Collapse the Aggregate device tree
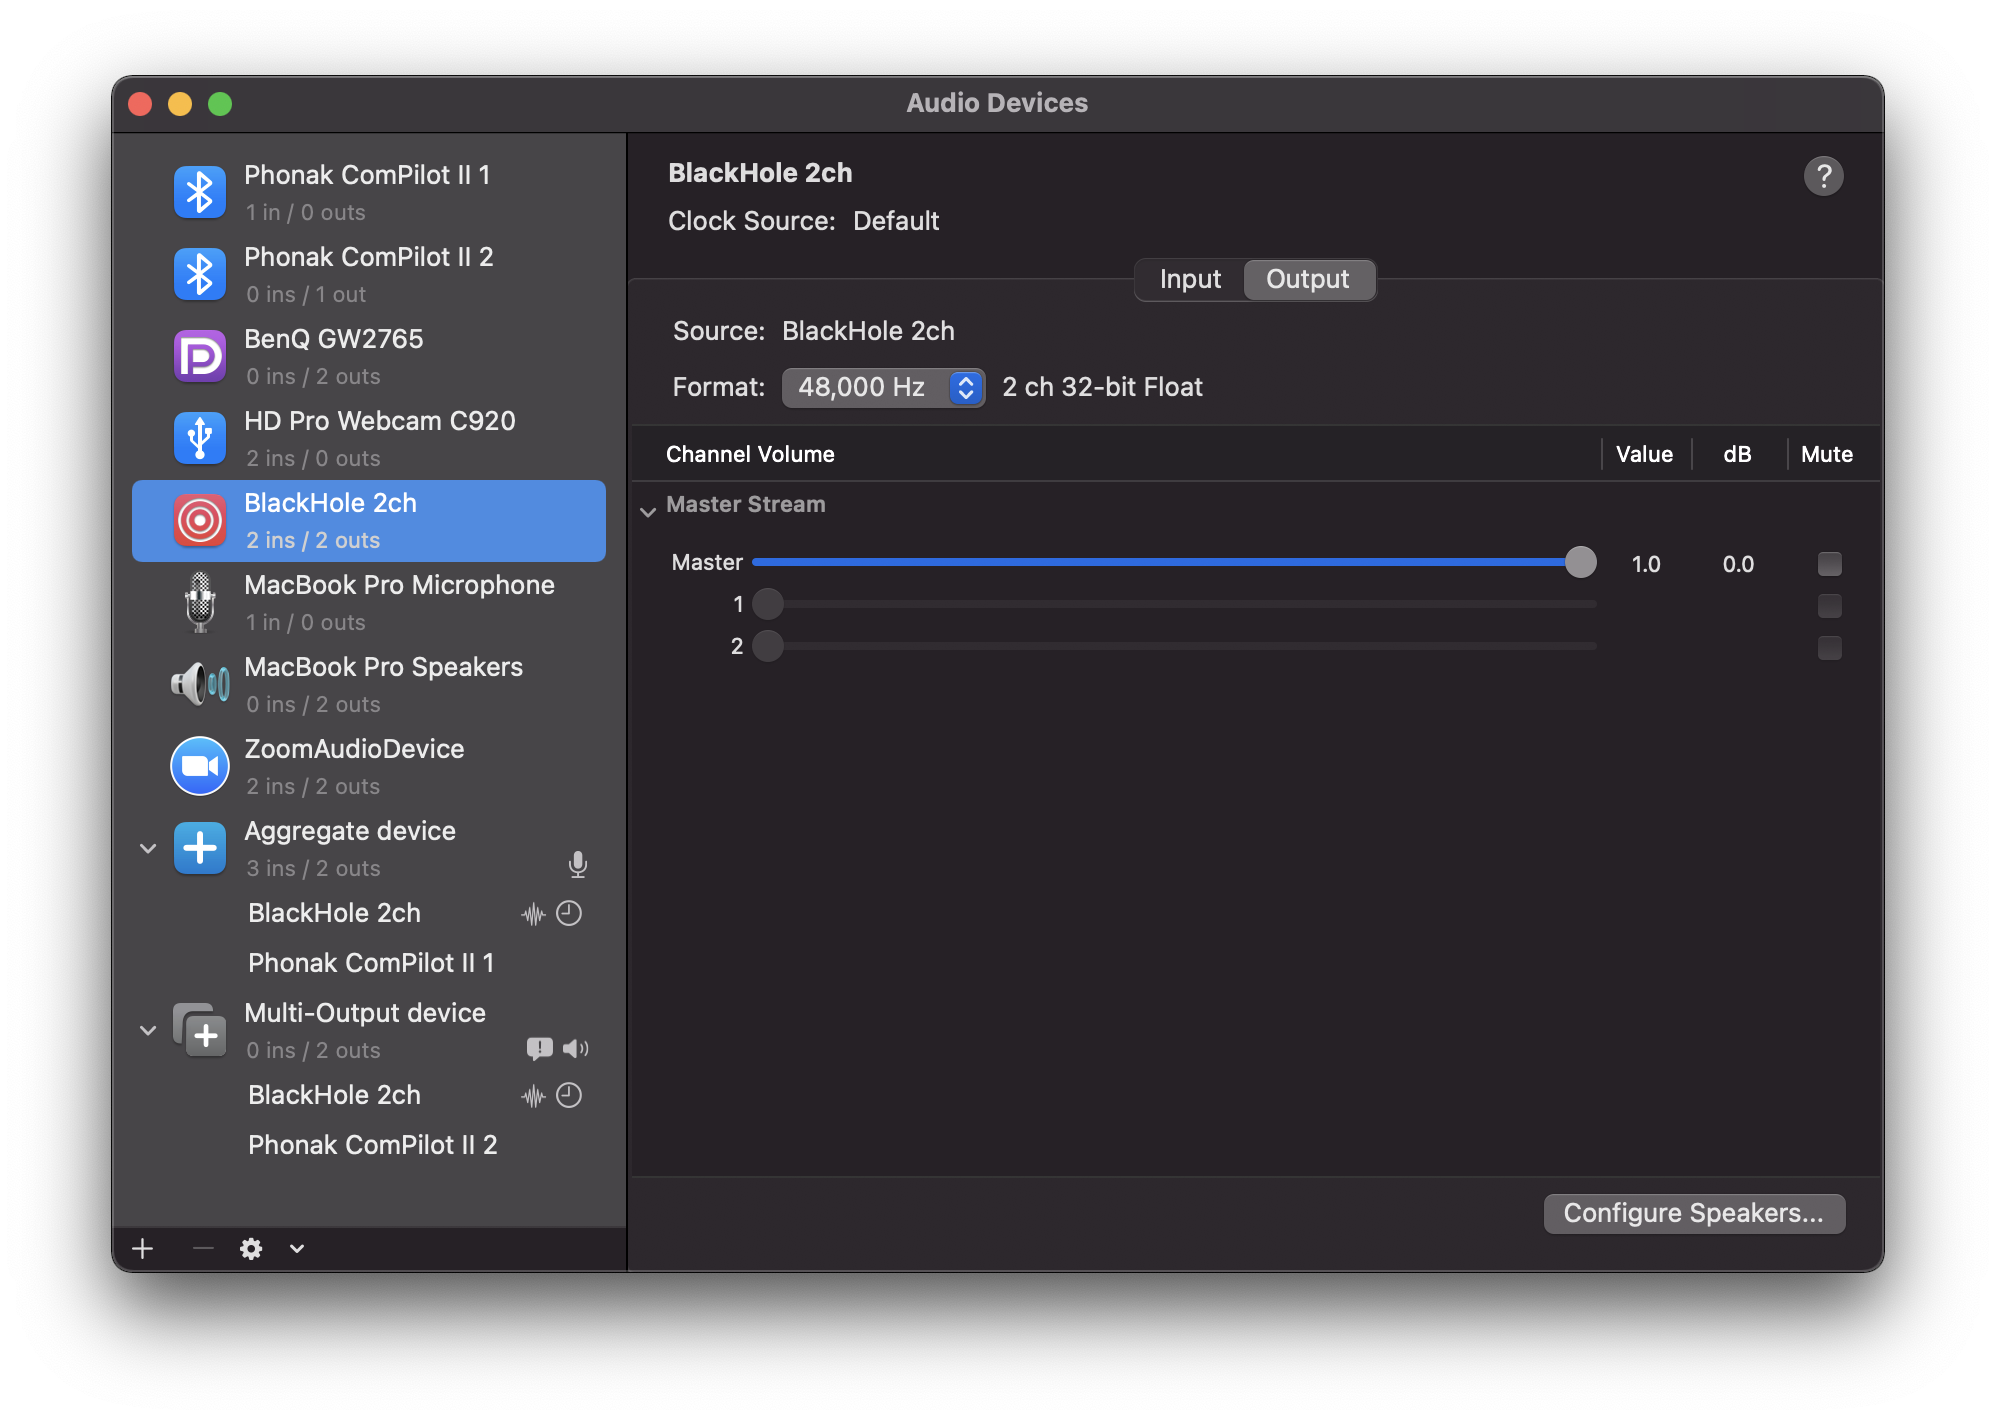The height and width of the screenshot is (1420, 1996). coord(148,849)
